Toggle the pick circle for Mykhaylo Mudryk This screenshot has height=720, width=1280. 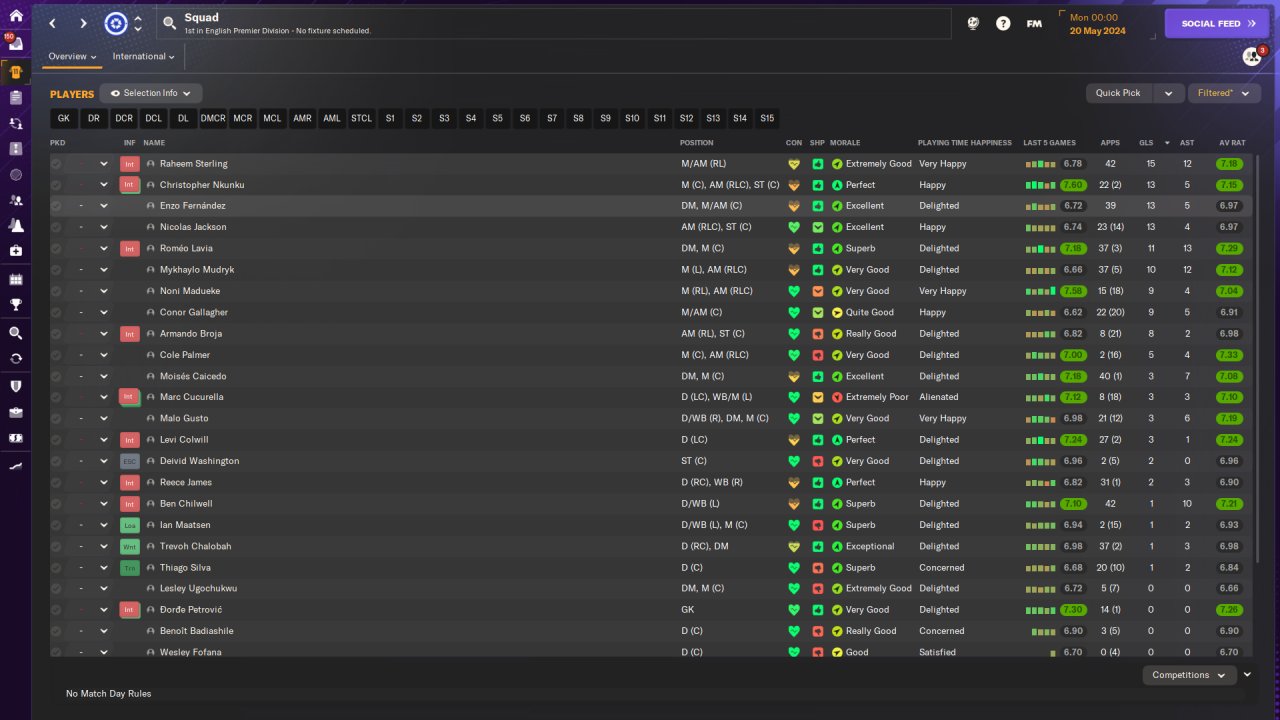[56, 270]
